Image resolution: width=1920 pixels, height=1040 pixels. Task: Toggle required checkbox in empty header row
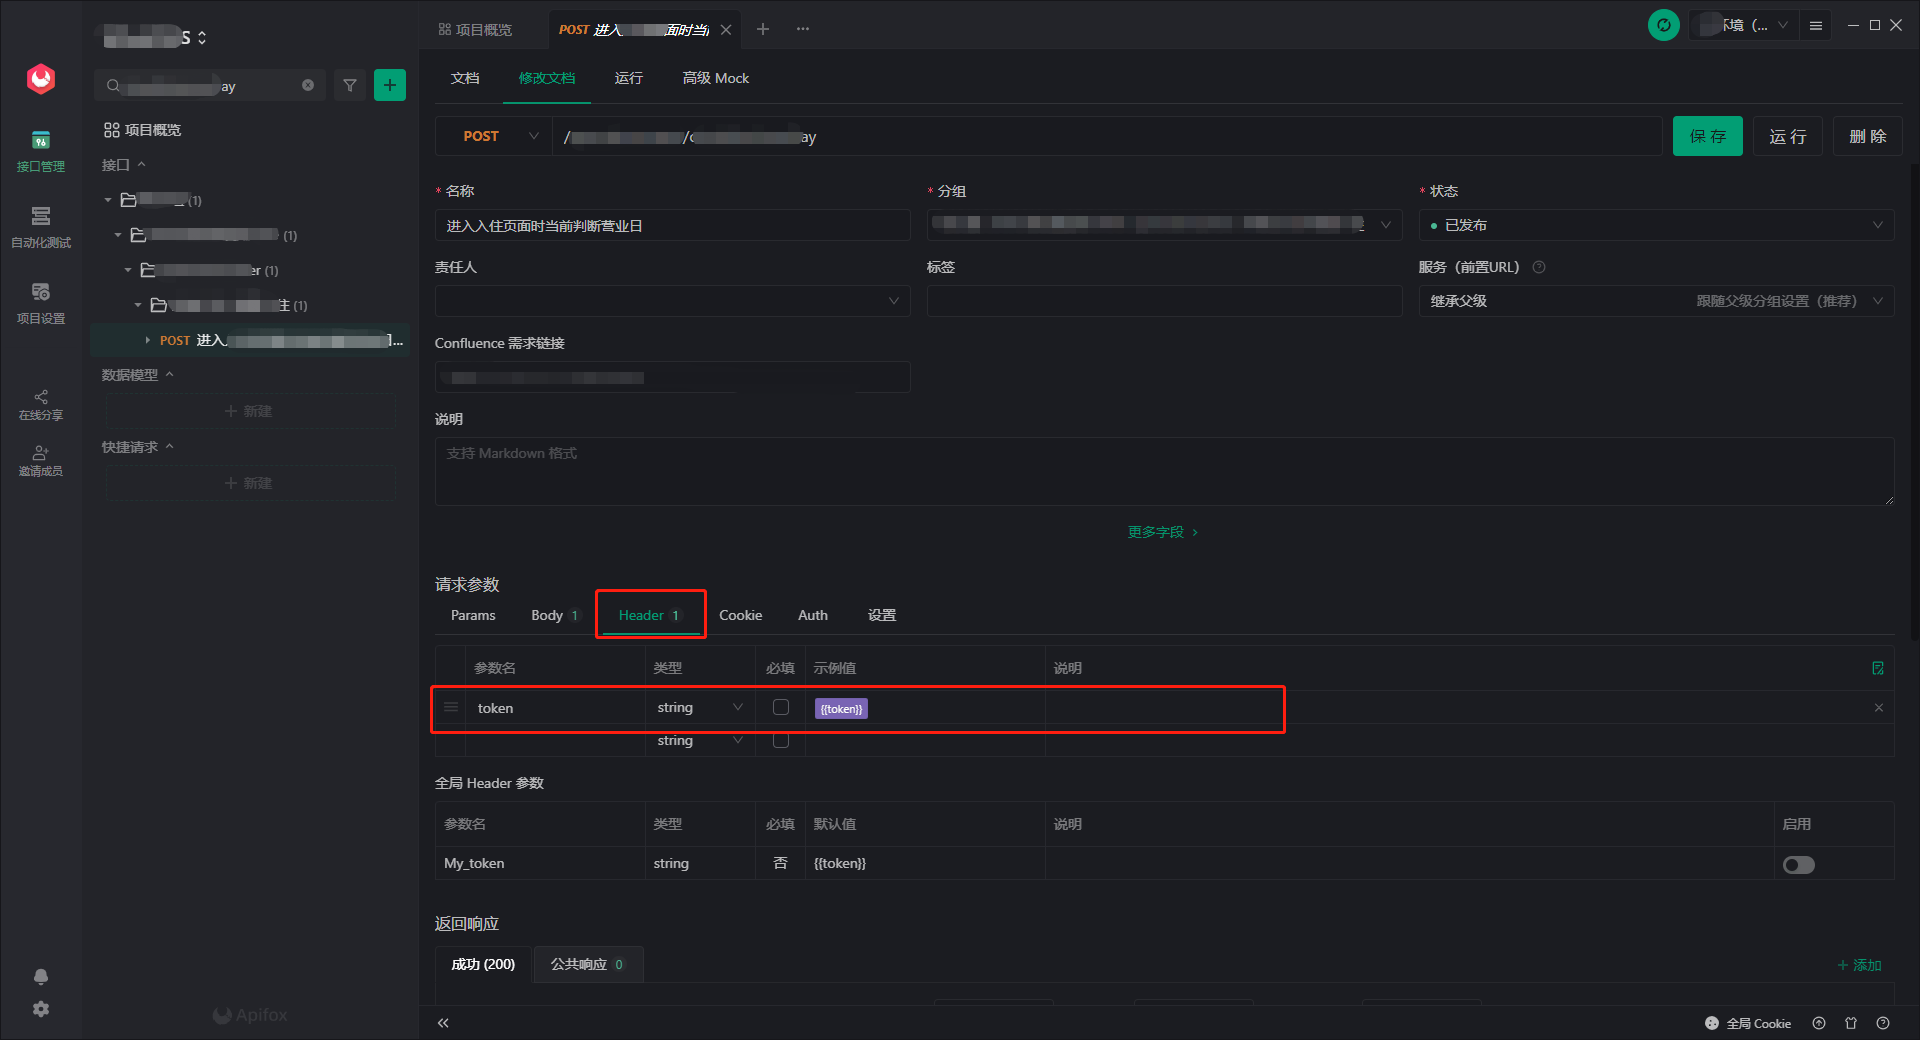[781, 740]
